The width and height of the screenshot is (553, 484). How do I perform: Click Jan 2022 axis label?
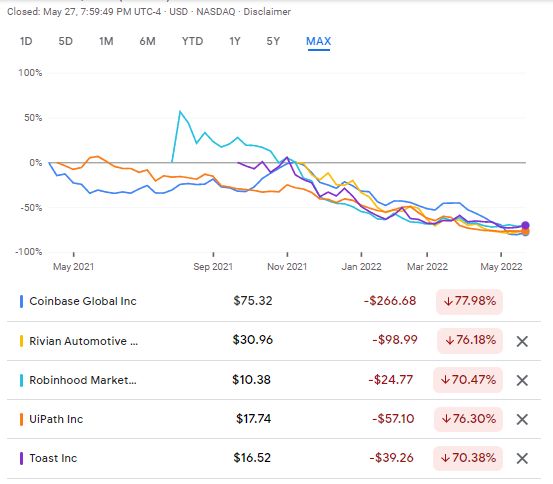(361, 267)
